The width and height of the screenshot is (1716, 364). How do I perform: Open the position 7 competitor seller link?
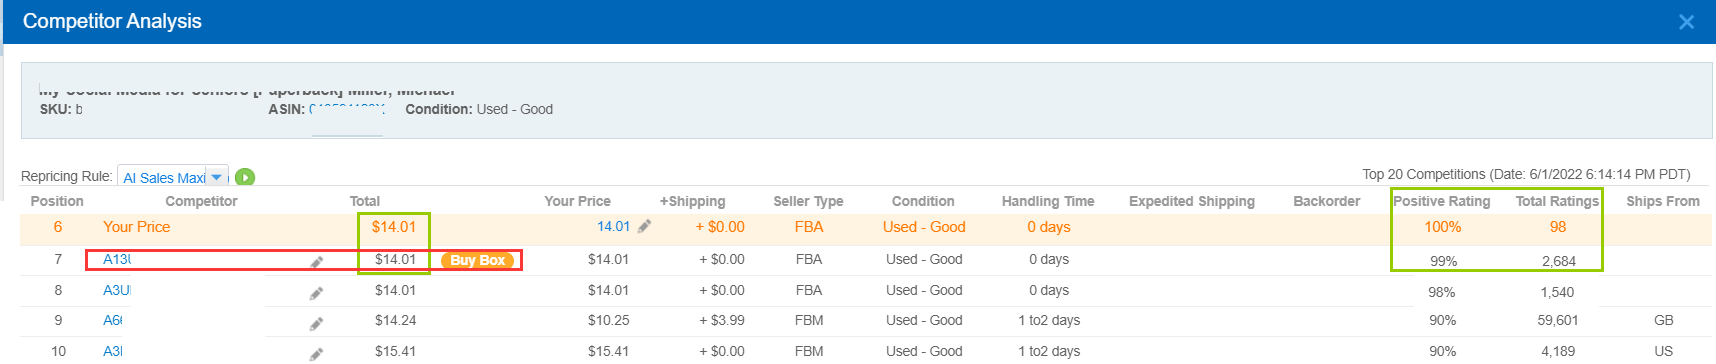(x=117, y=259)
